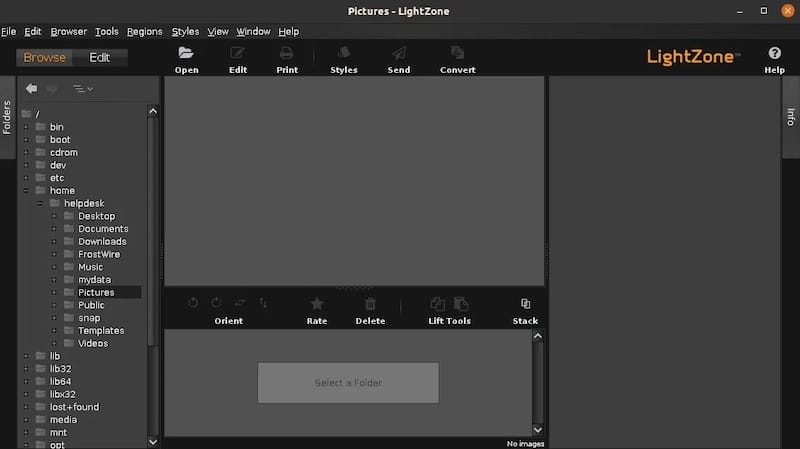The width and height of the screenshot is (800, 449).
Task: Click the No images status text
Action: pos(526,444)
